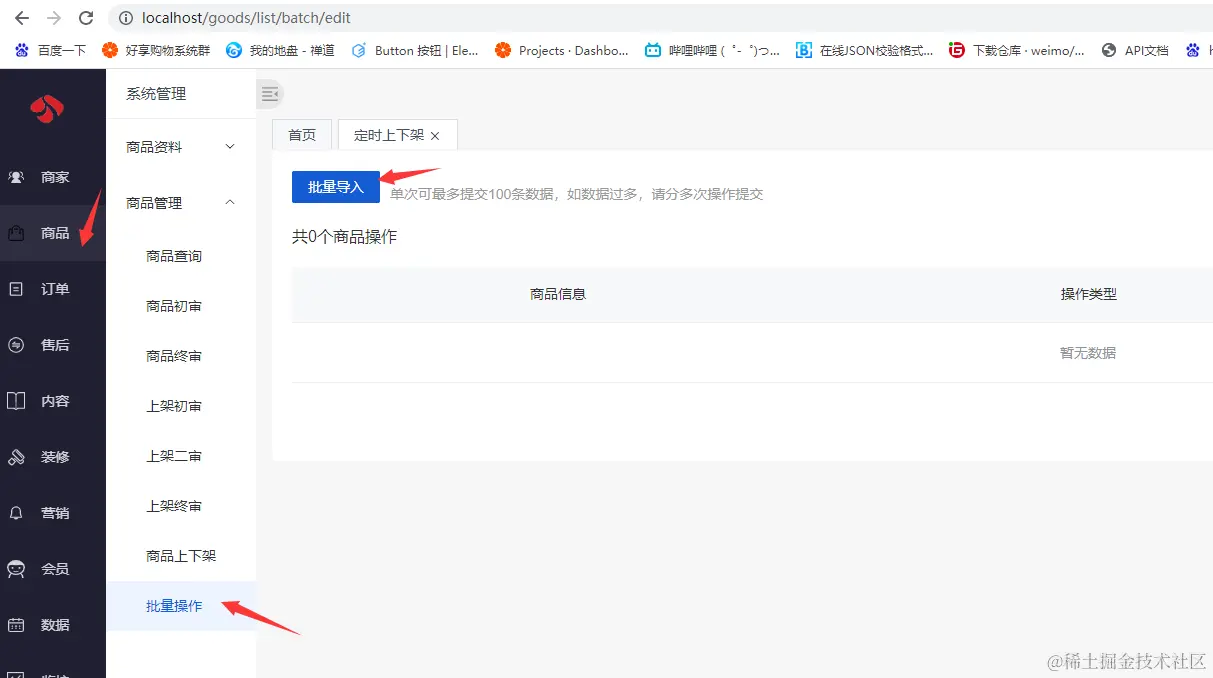Open the Projects Dashboard bookmark
Viewport: 1213px width, 678px height.
tap(562, 50)
